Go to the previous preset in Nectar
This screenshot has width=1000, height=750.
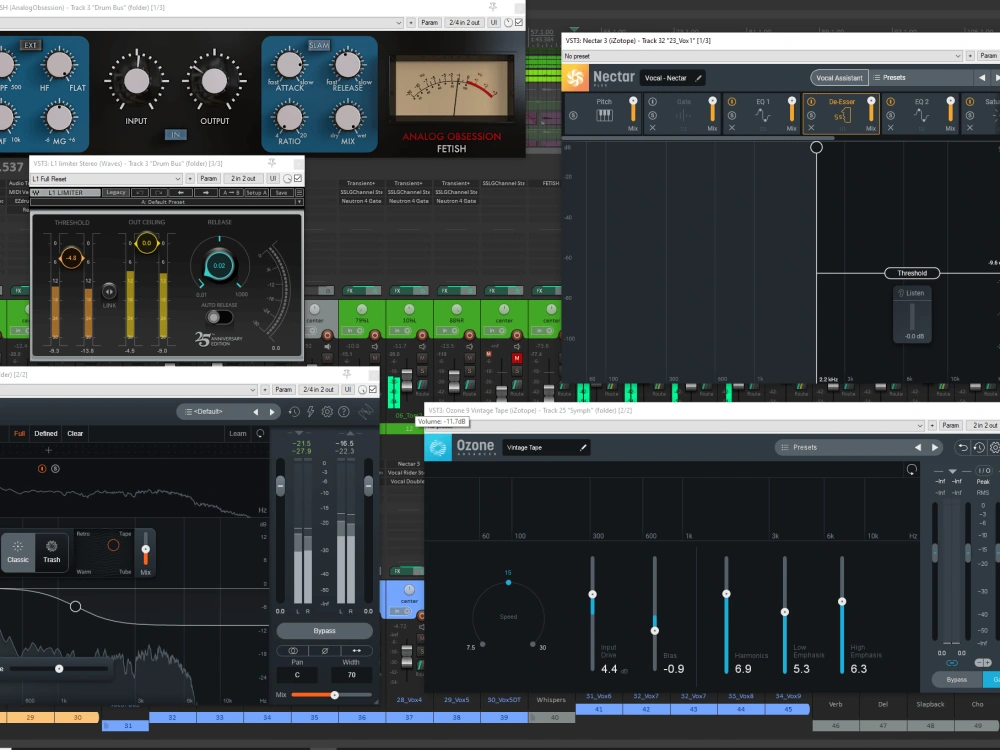(982, 78)
